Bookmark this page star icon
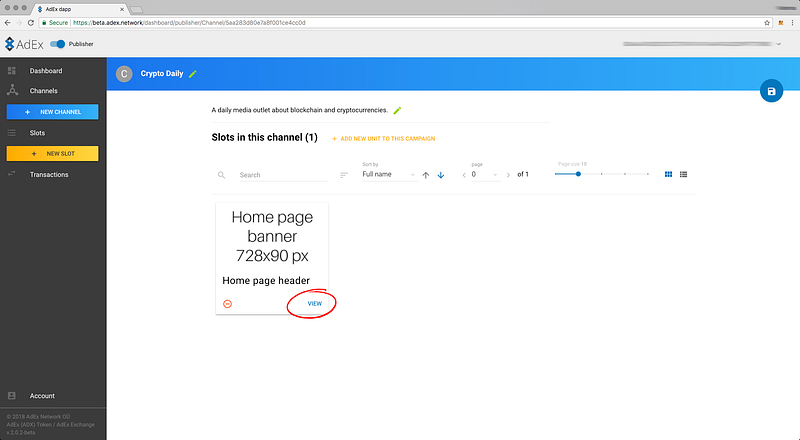Image resolution: width=800 pixels, height=440 pixels. [x=767, y=22]
